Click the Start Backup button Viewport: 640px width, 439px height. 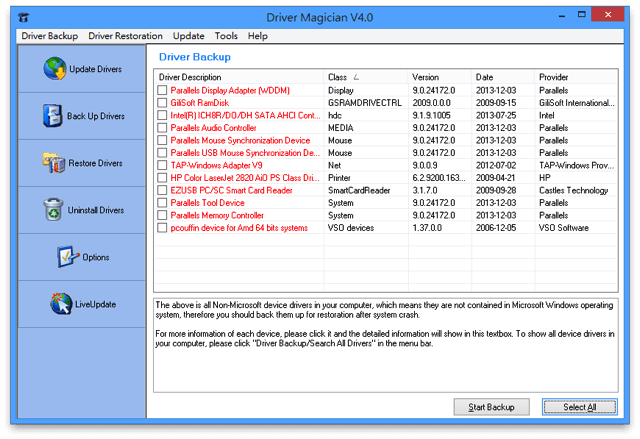[x=491, y=407]
